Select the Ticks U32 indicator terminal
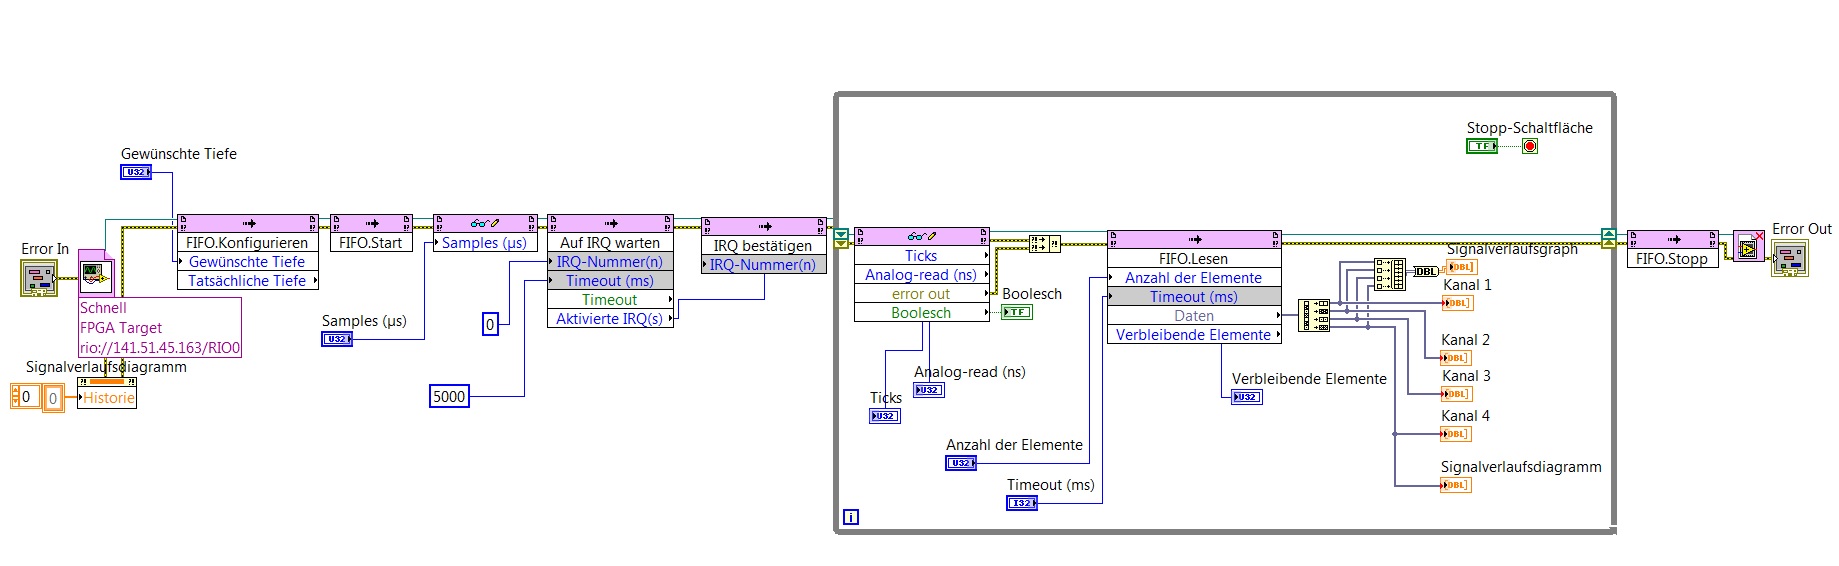Screen dimensions: 1839x566 point(885,416)
